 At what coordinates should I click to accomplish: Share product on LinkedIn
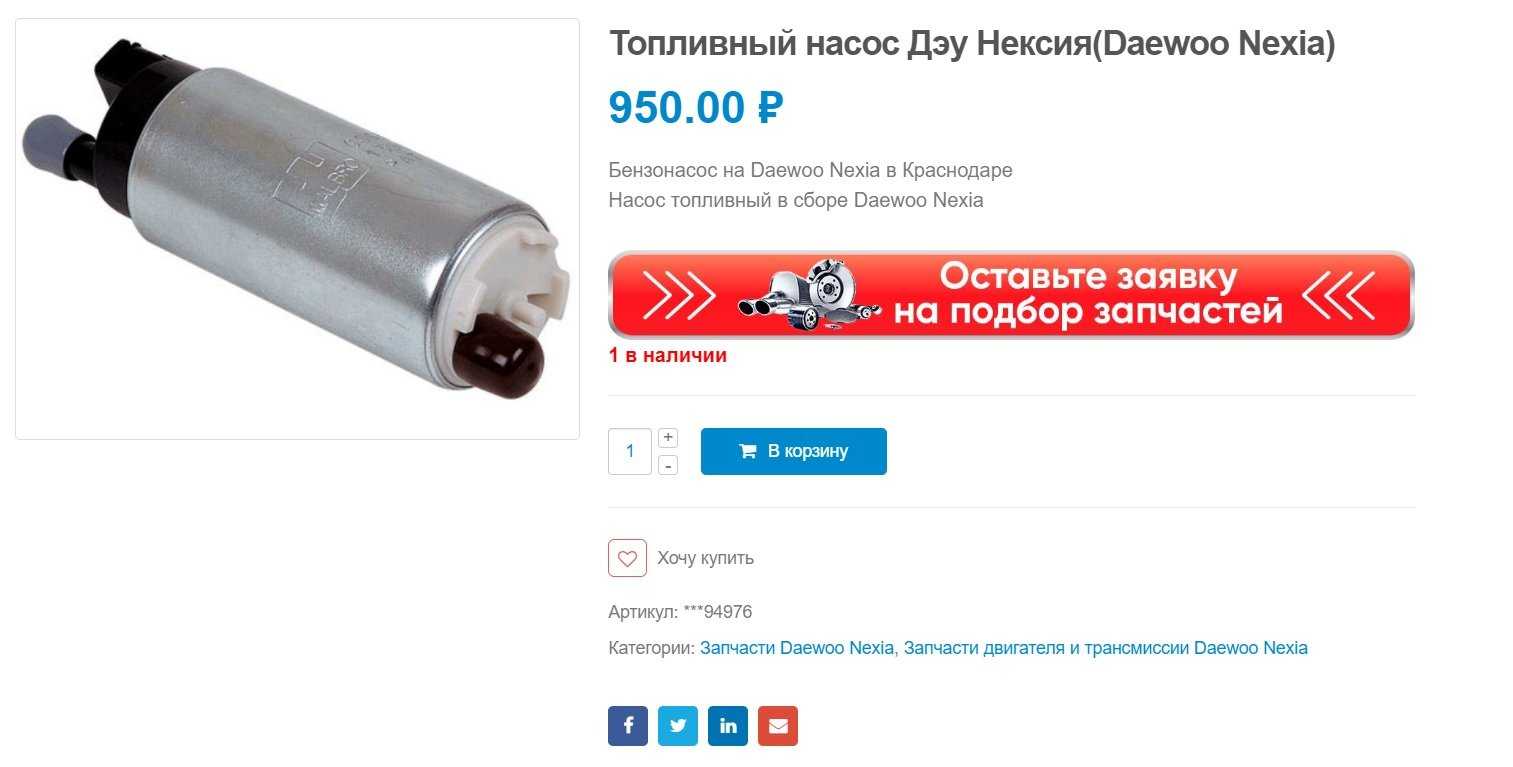[x=728, y=726]
